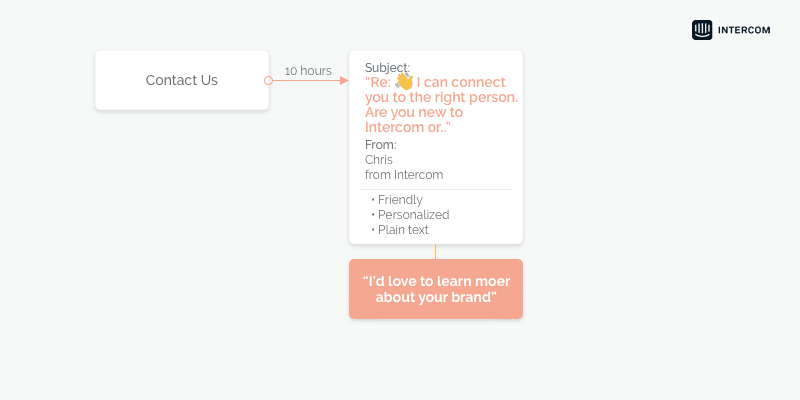Click the "10 hours" delay label

(x=308, y=71)
